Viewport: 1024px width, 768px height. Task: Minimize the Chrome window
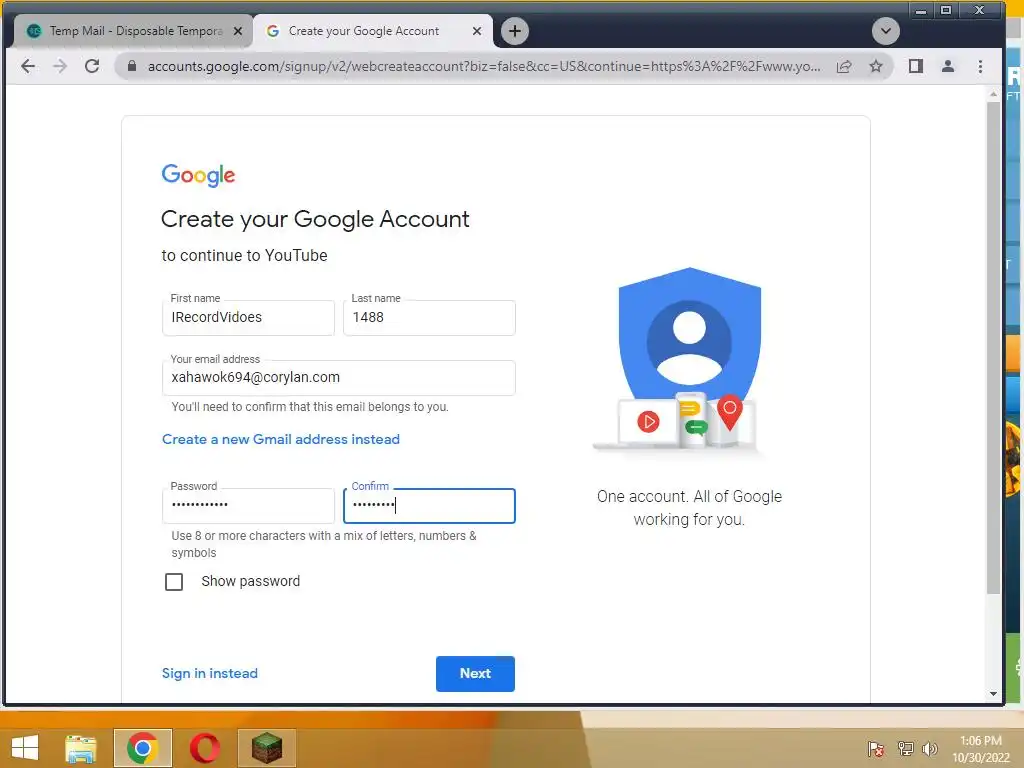point(921,10)
